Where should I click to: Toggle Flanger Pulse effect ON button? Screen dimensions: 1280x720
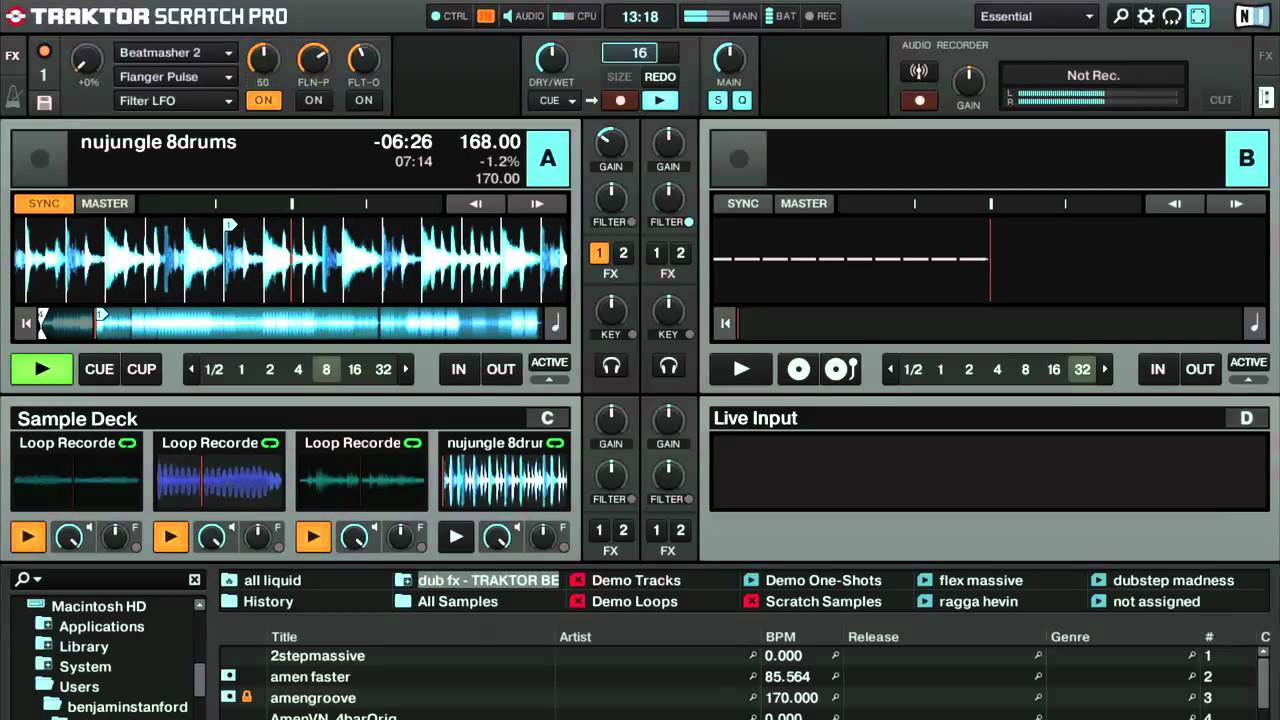pos(313,100)
